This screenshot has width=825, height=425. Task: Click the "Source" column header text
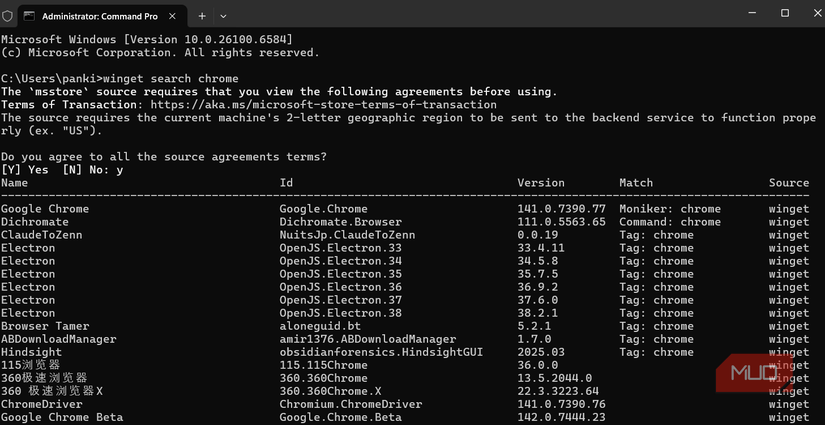point(789,183)
